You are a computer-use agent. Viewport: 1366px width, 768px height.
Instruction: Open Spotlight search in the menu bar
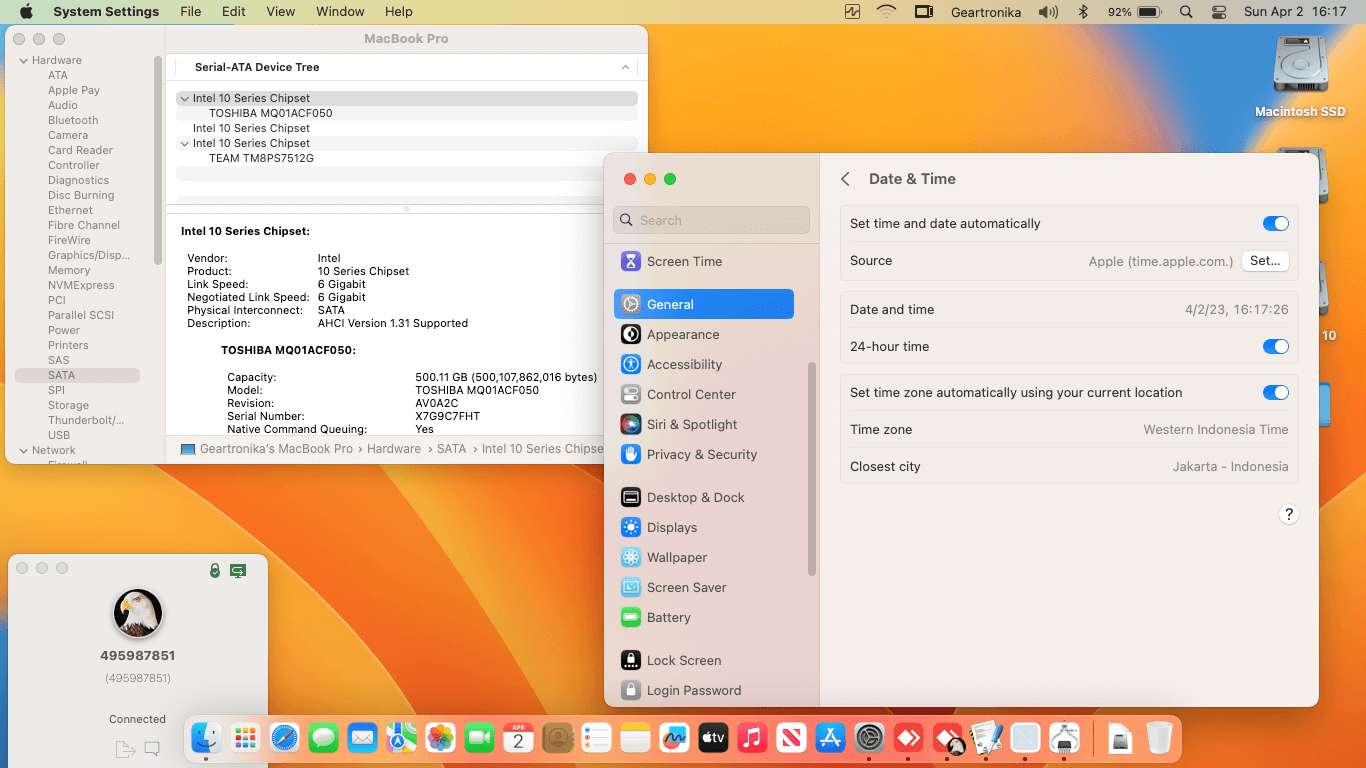pos(1186,12)
